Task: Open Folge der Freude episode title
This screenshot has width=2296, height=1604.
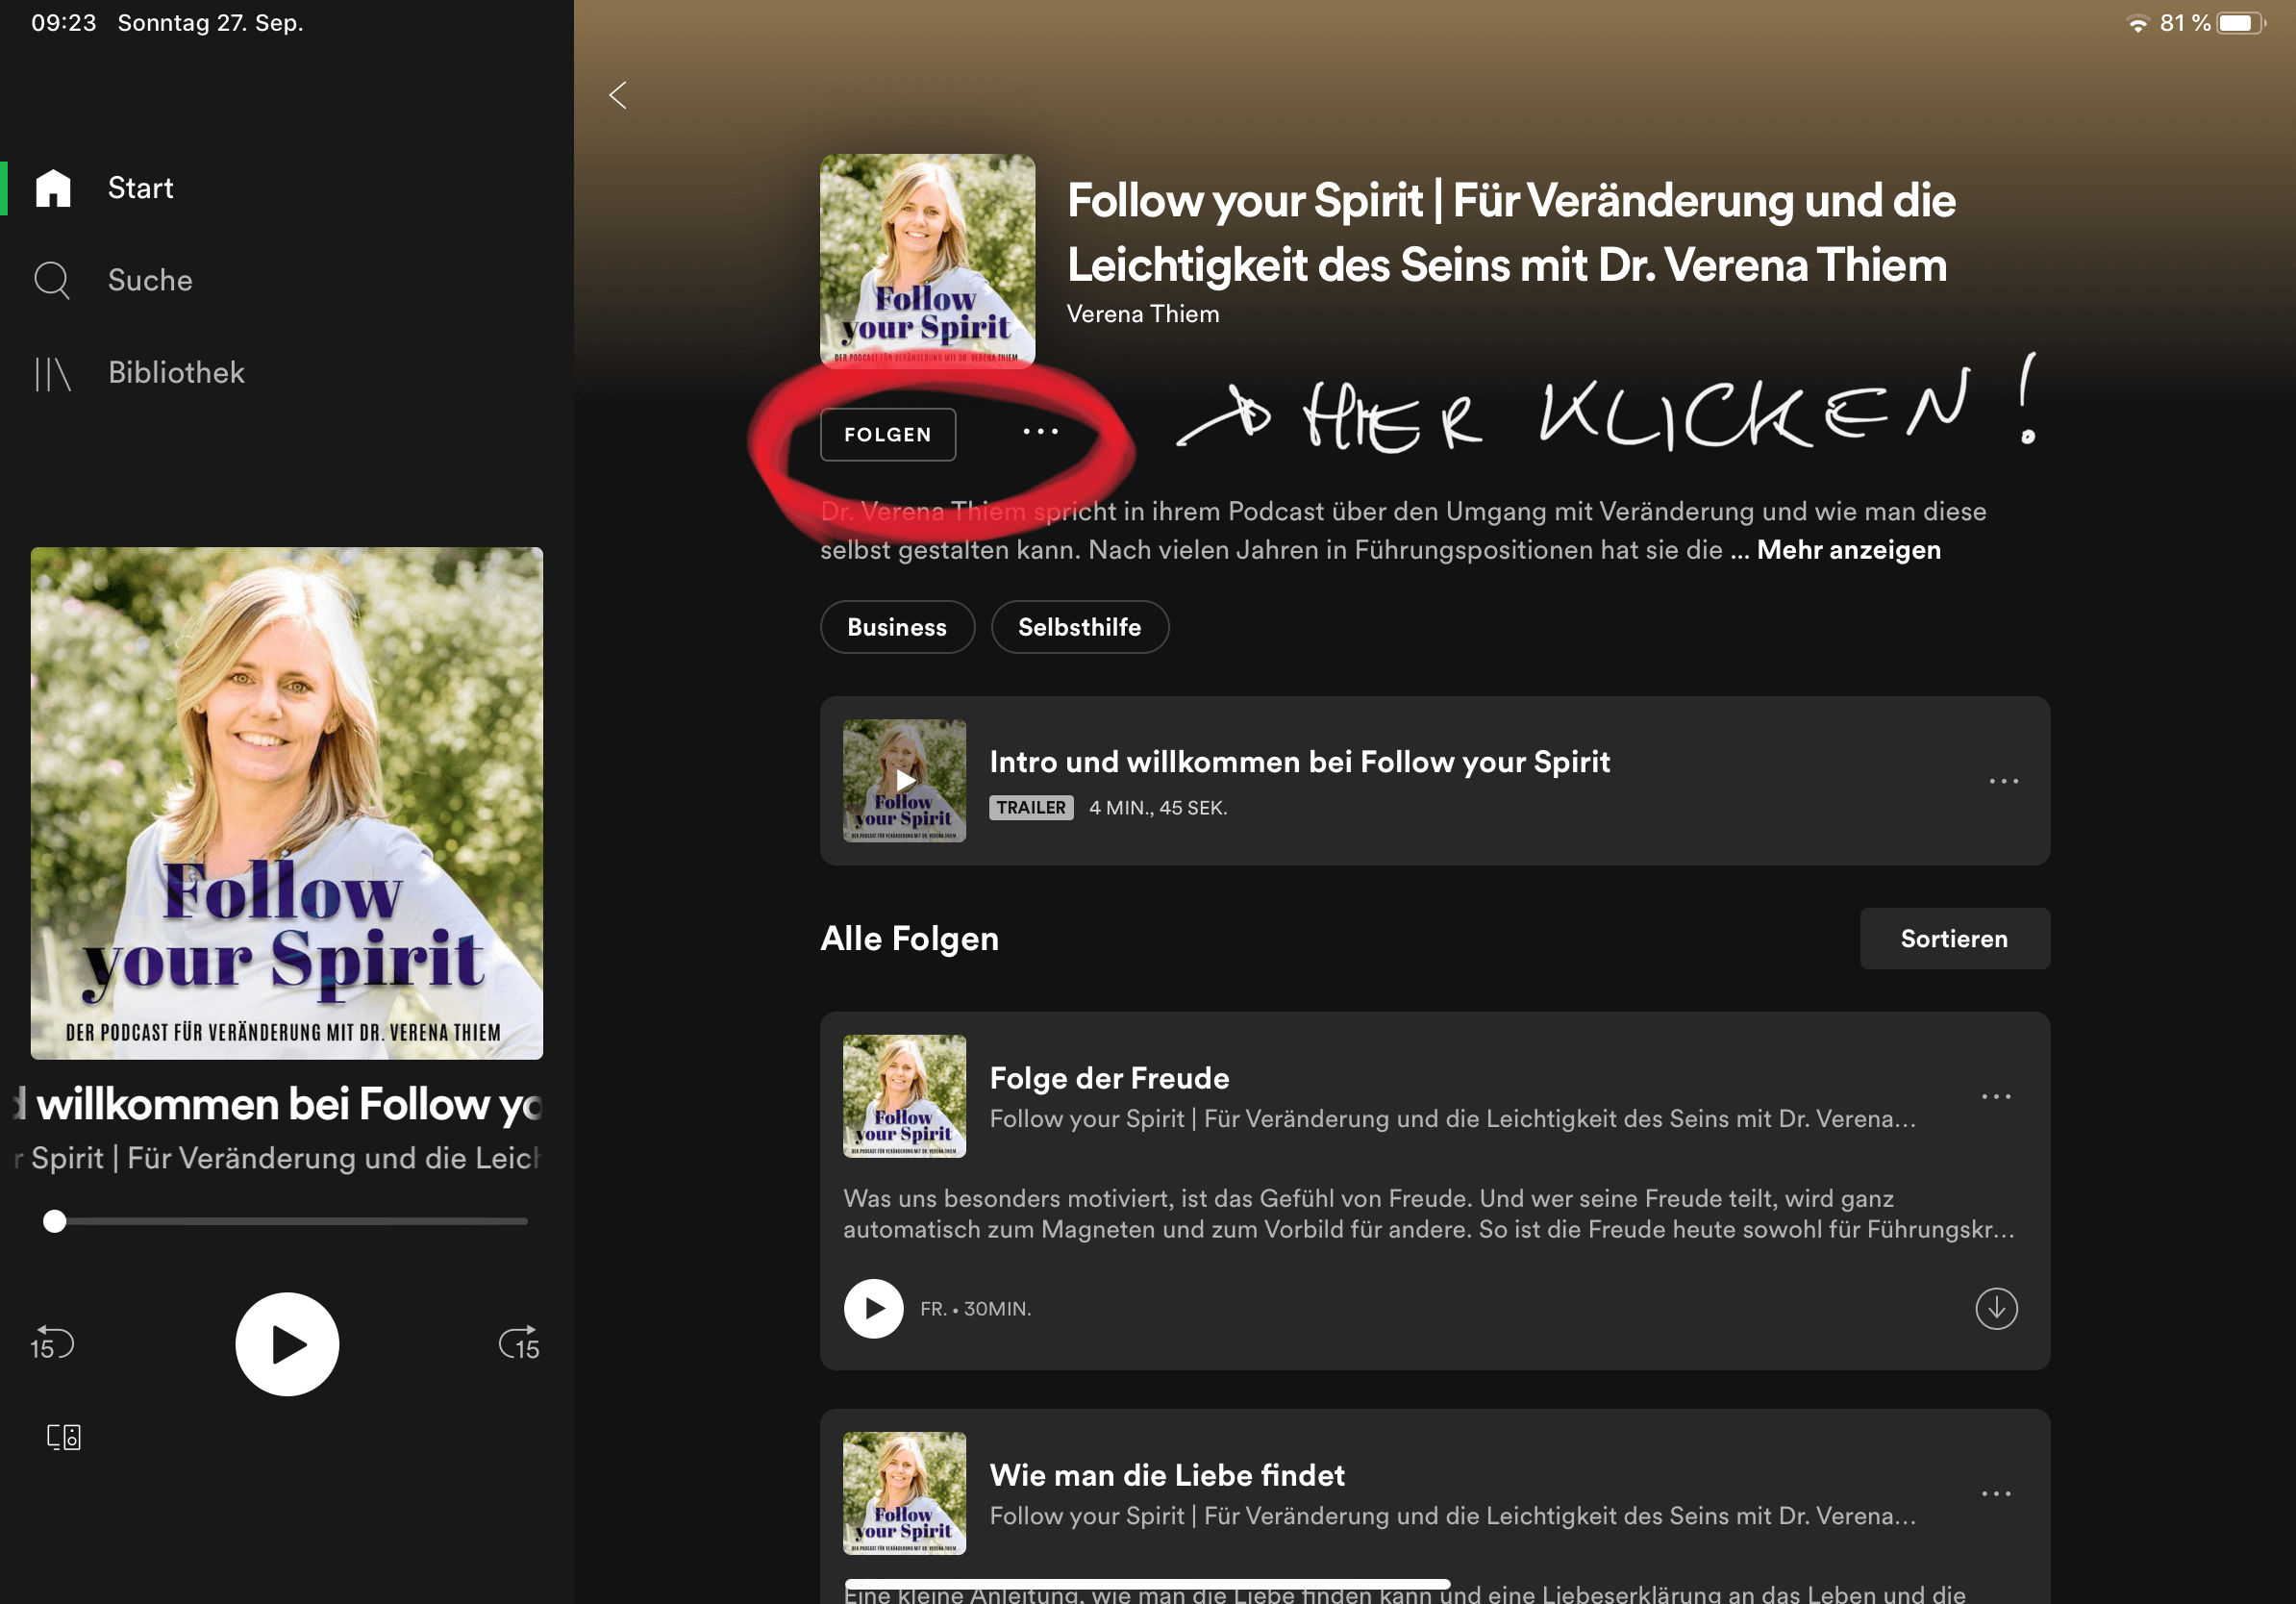Action: click(1109, 1078)
